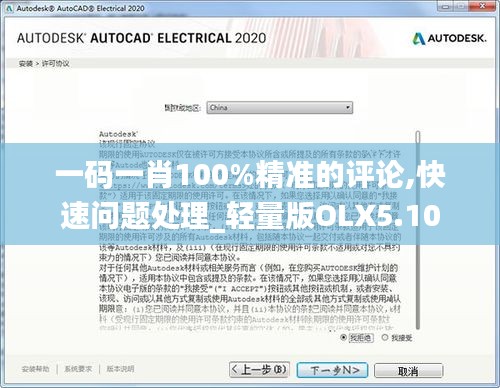Select the 我拒绝 (I reject) radio button
Image resolution: width=500 pixels, height=388 pixels.
pyautogui.click(x=343, y=338)
